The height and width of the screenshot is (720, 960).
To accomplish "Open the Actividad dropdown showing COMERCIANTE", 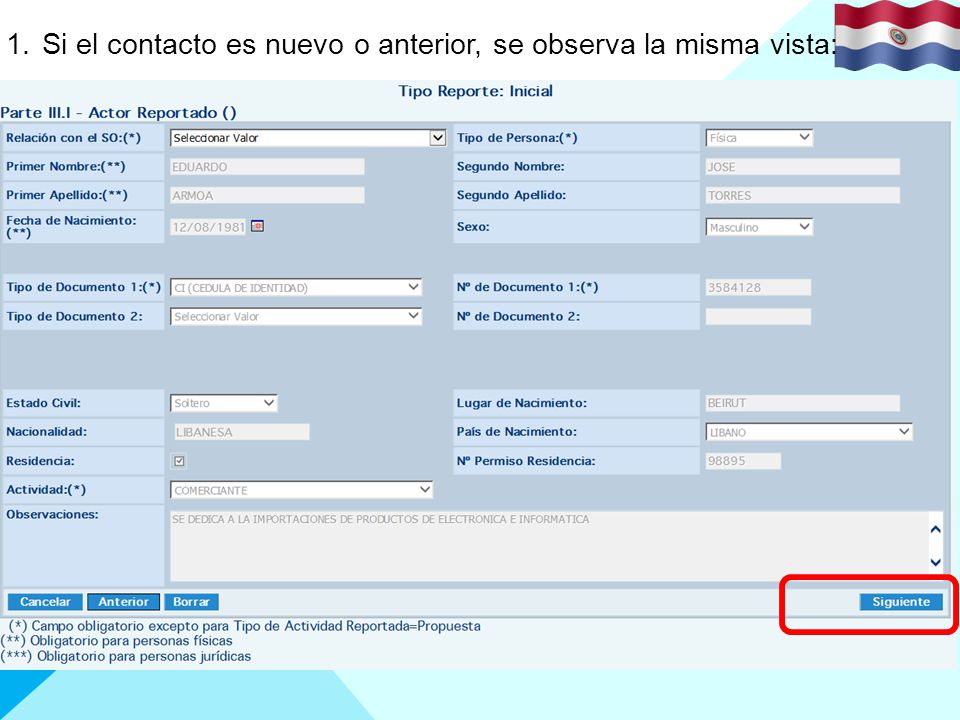I will (302, 490).
